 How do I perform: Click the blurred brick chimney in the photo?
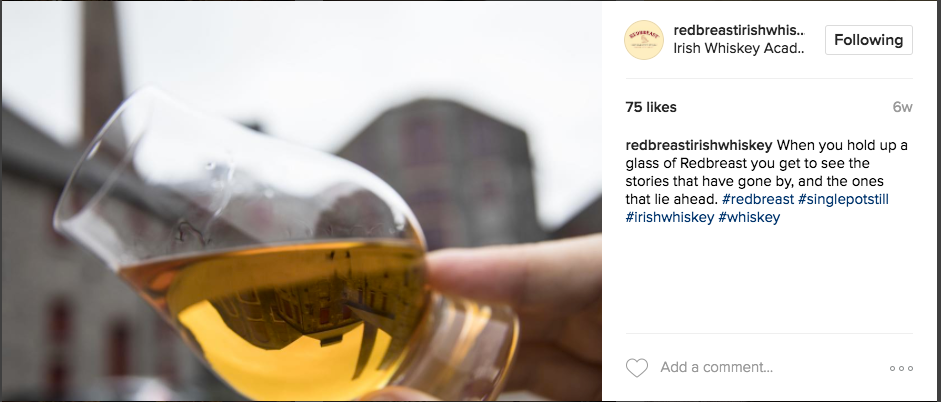[102, 72]
